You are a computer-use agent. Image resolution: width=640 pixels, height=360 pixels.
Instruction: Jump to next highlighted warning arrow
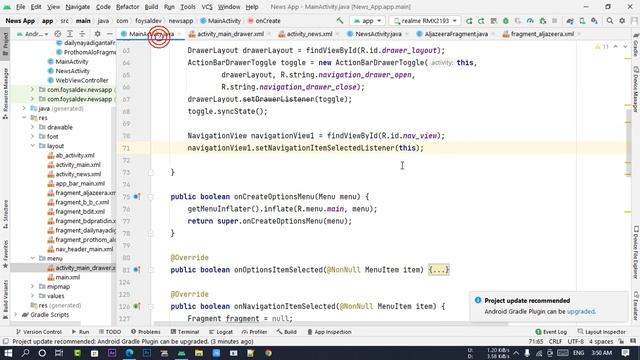pos(625,47)
